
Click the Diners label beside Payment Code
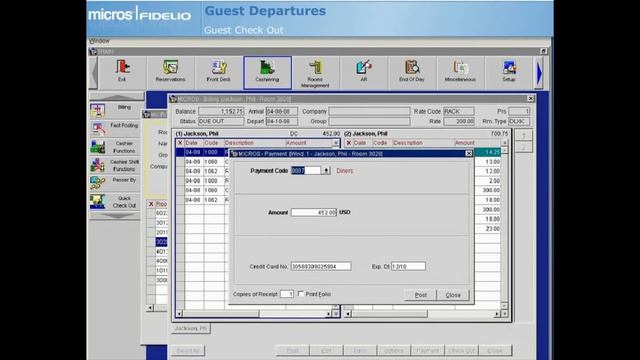344,171
